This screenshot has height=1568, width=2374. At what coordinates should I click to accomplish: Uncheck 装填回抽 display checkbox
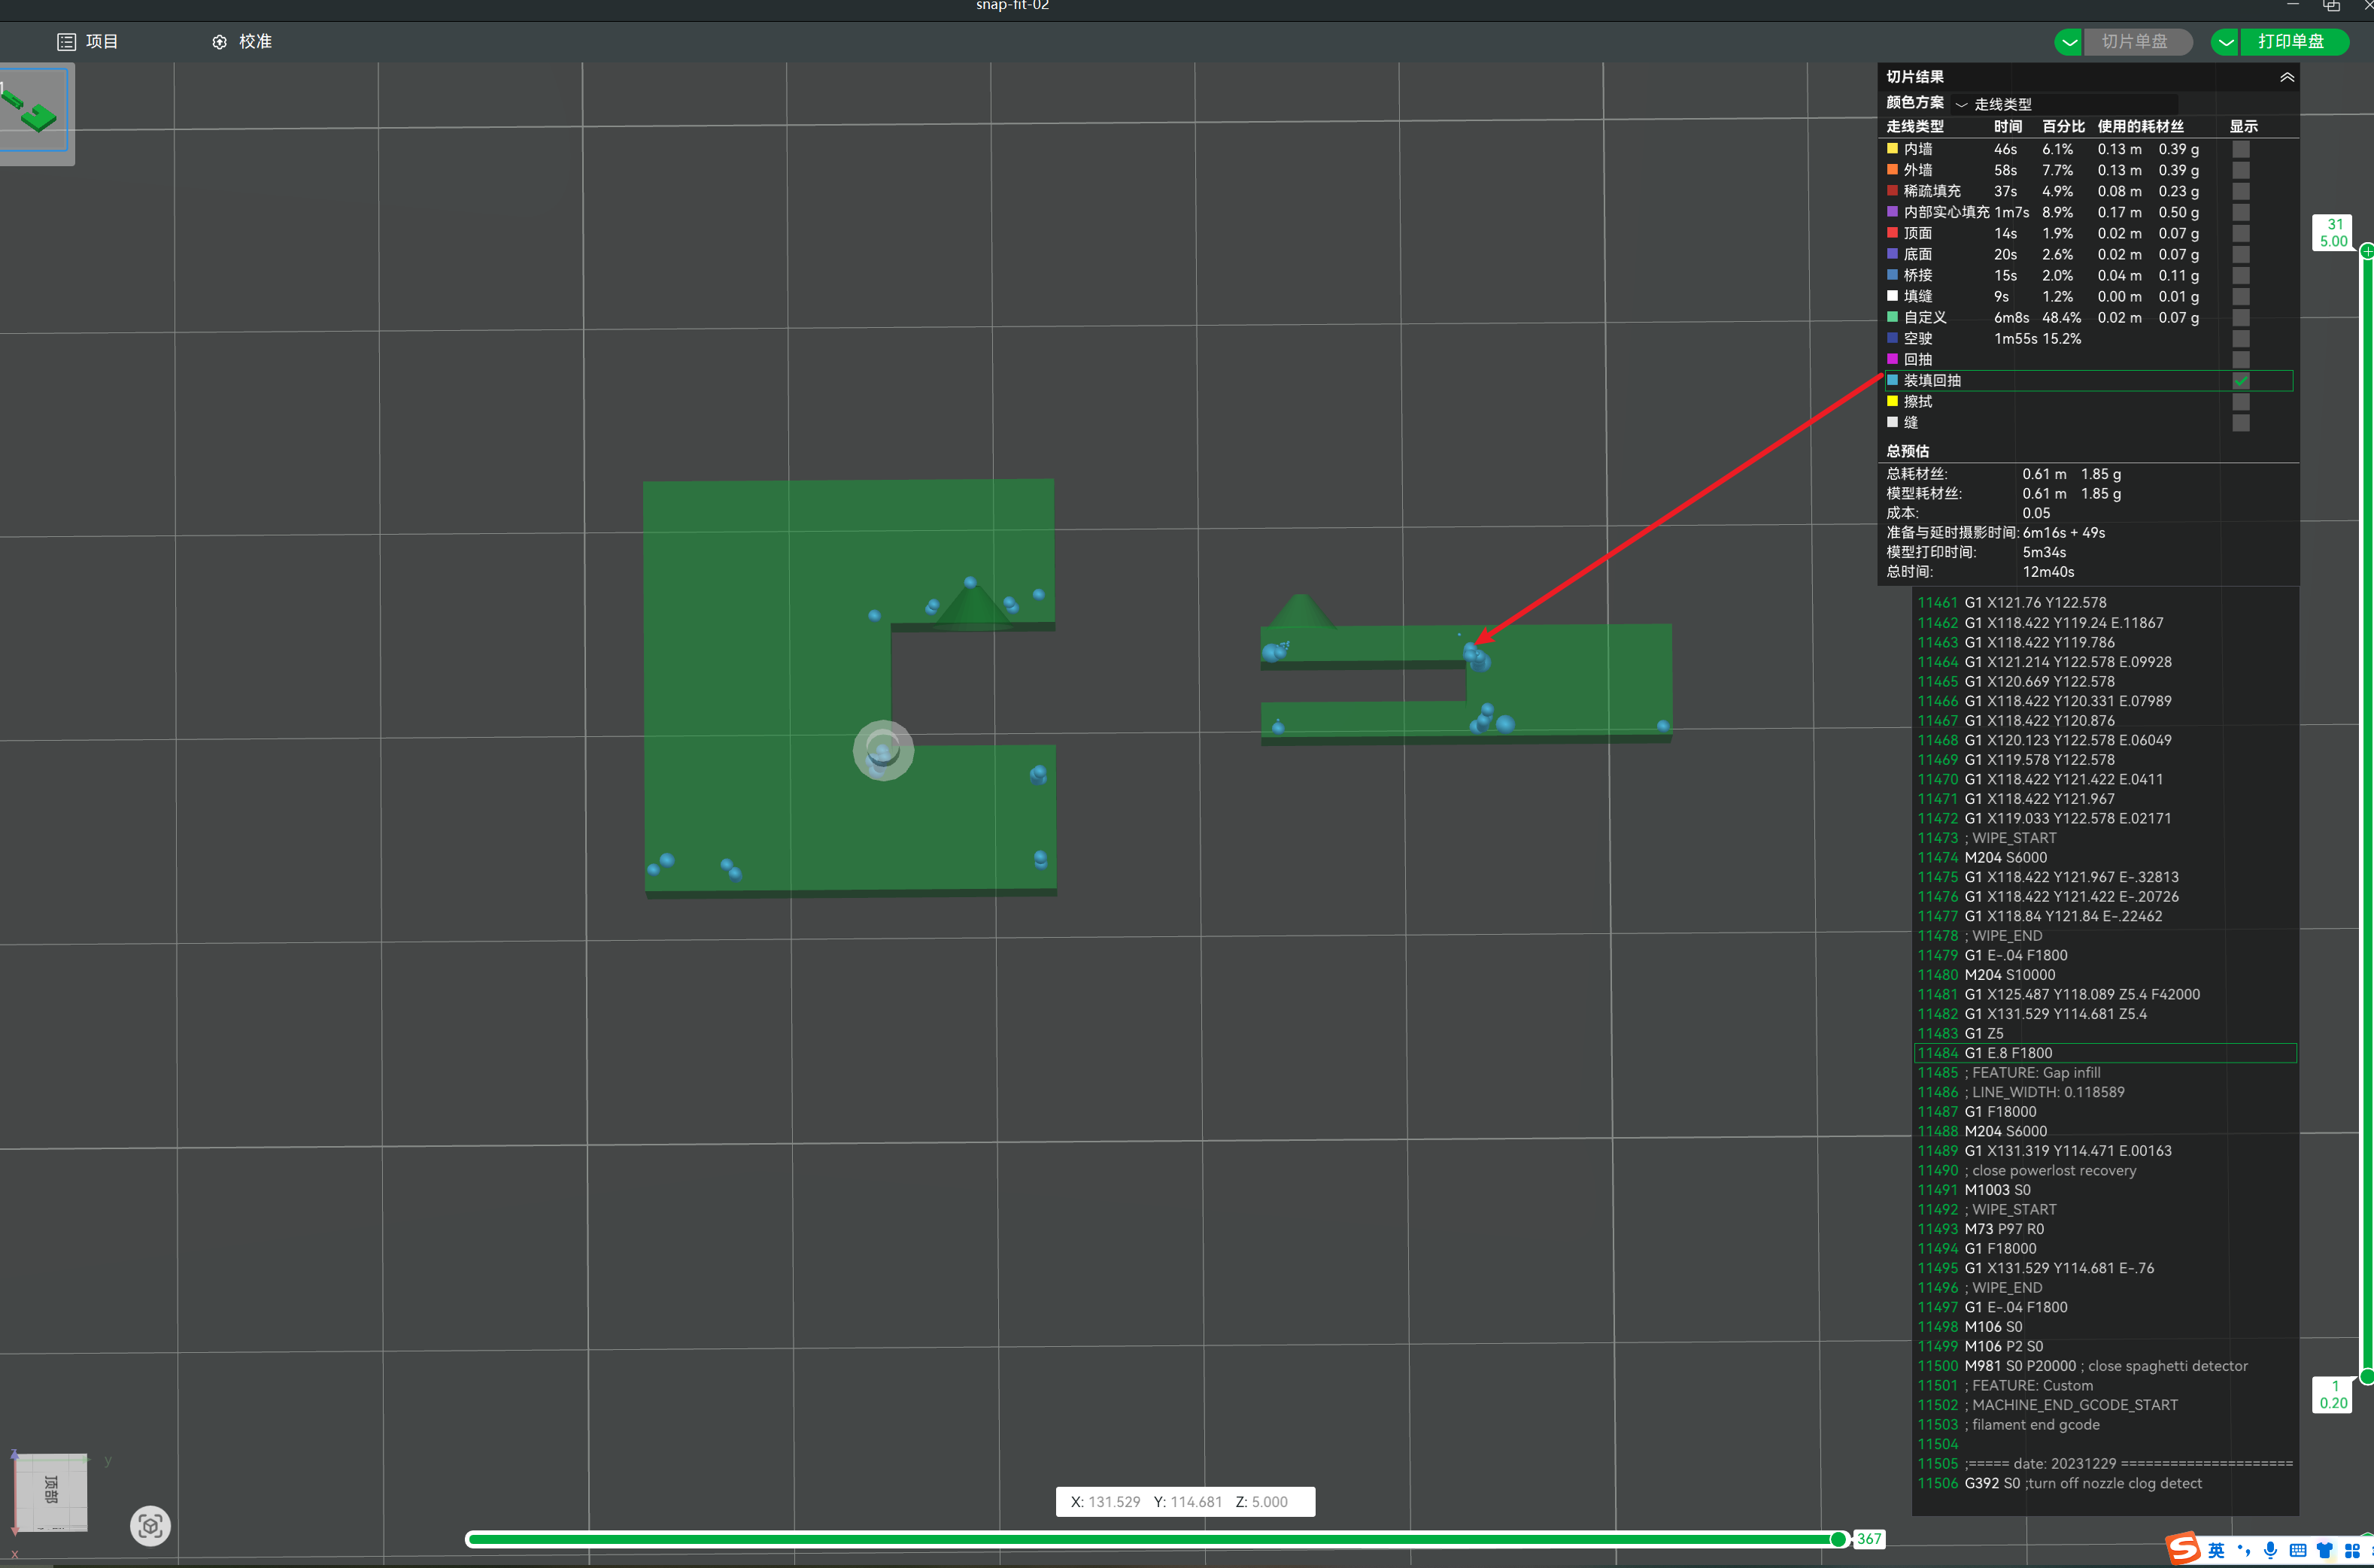pyautogui.click(x=2241, y=381)
